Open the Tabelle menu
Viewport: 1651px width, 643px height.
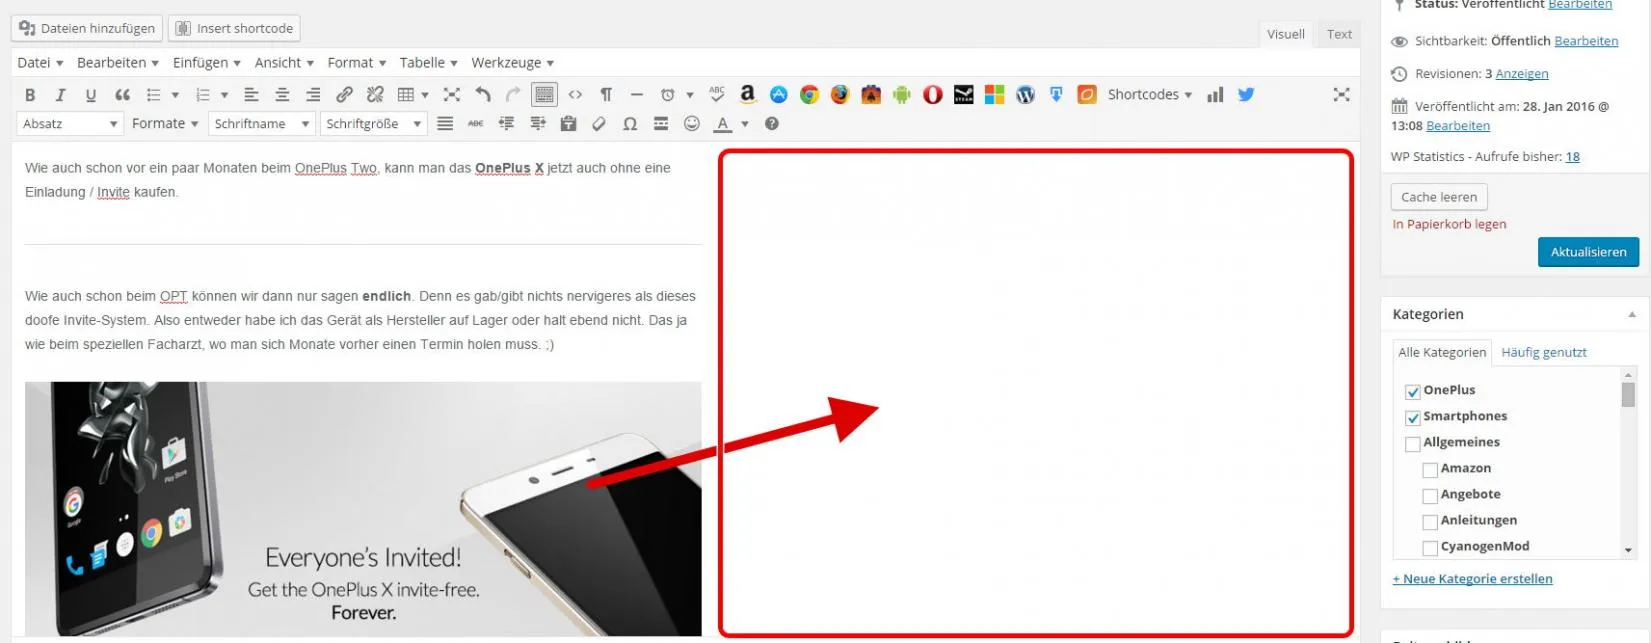pyautogui.click(x=428, y=63)
